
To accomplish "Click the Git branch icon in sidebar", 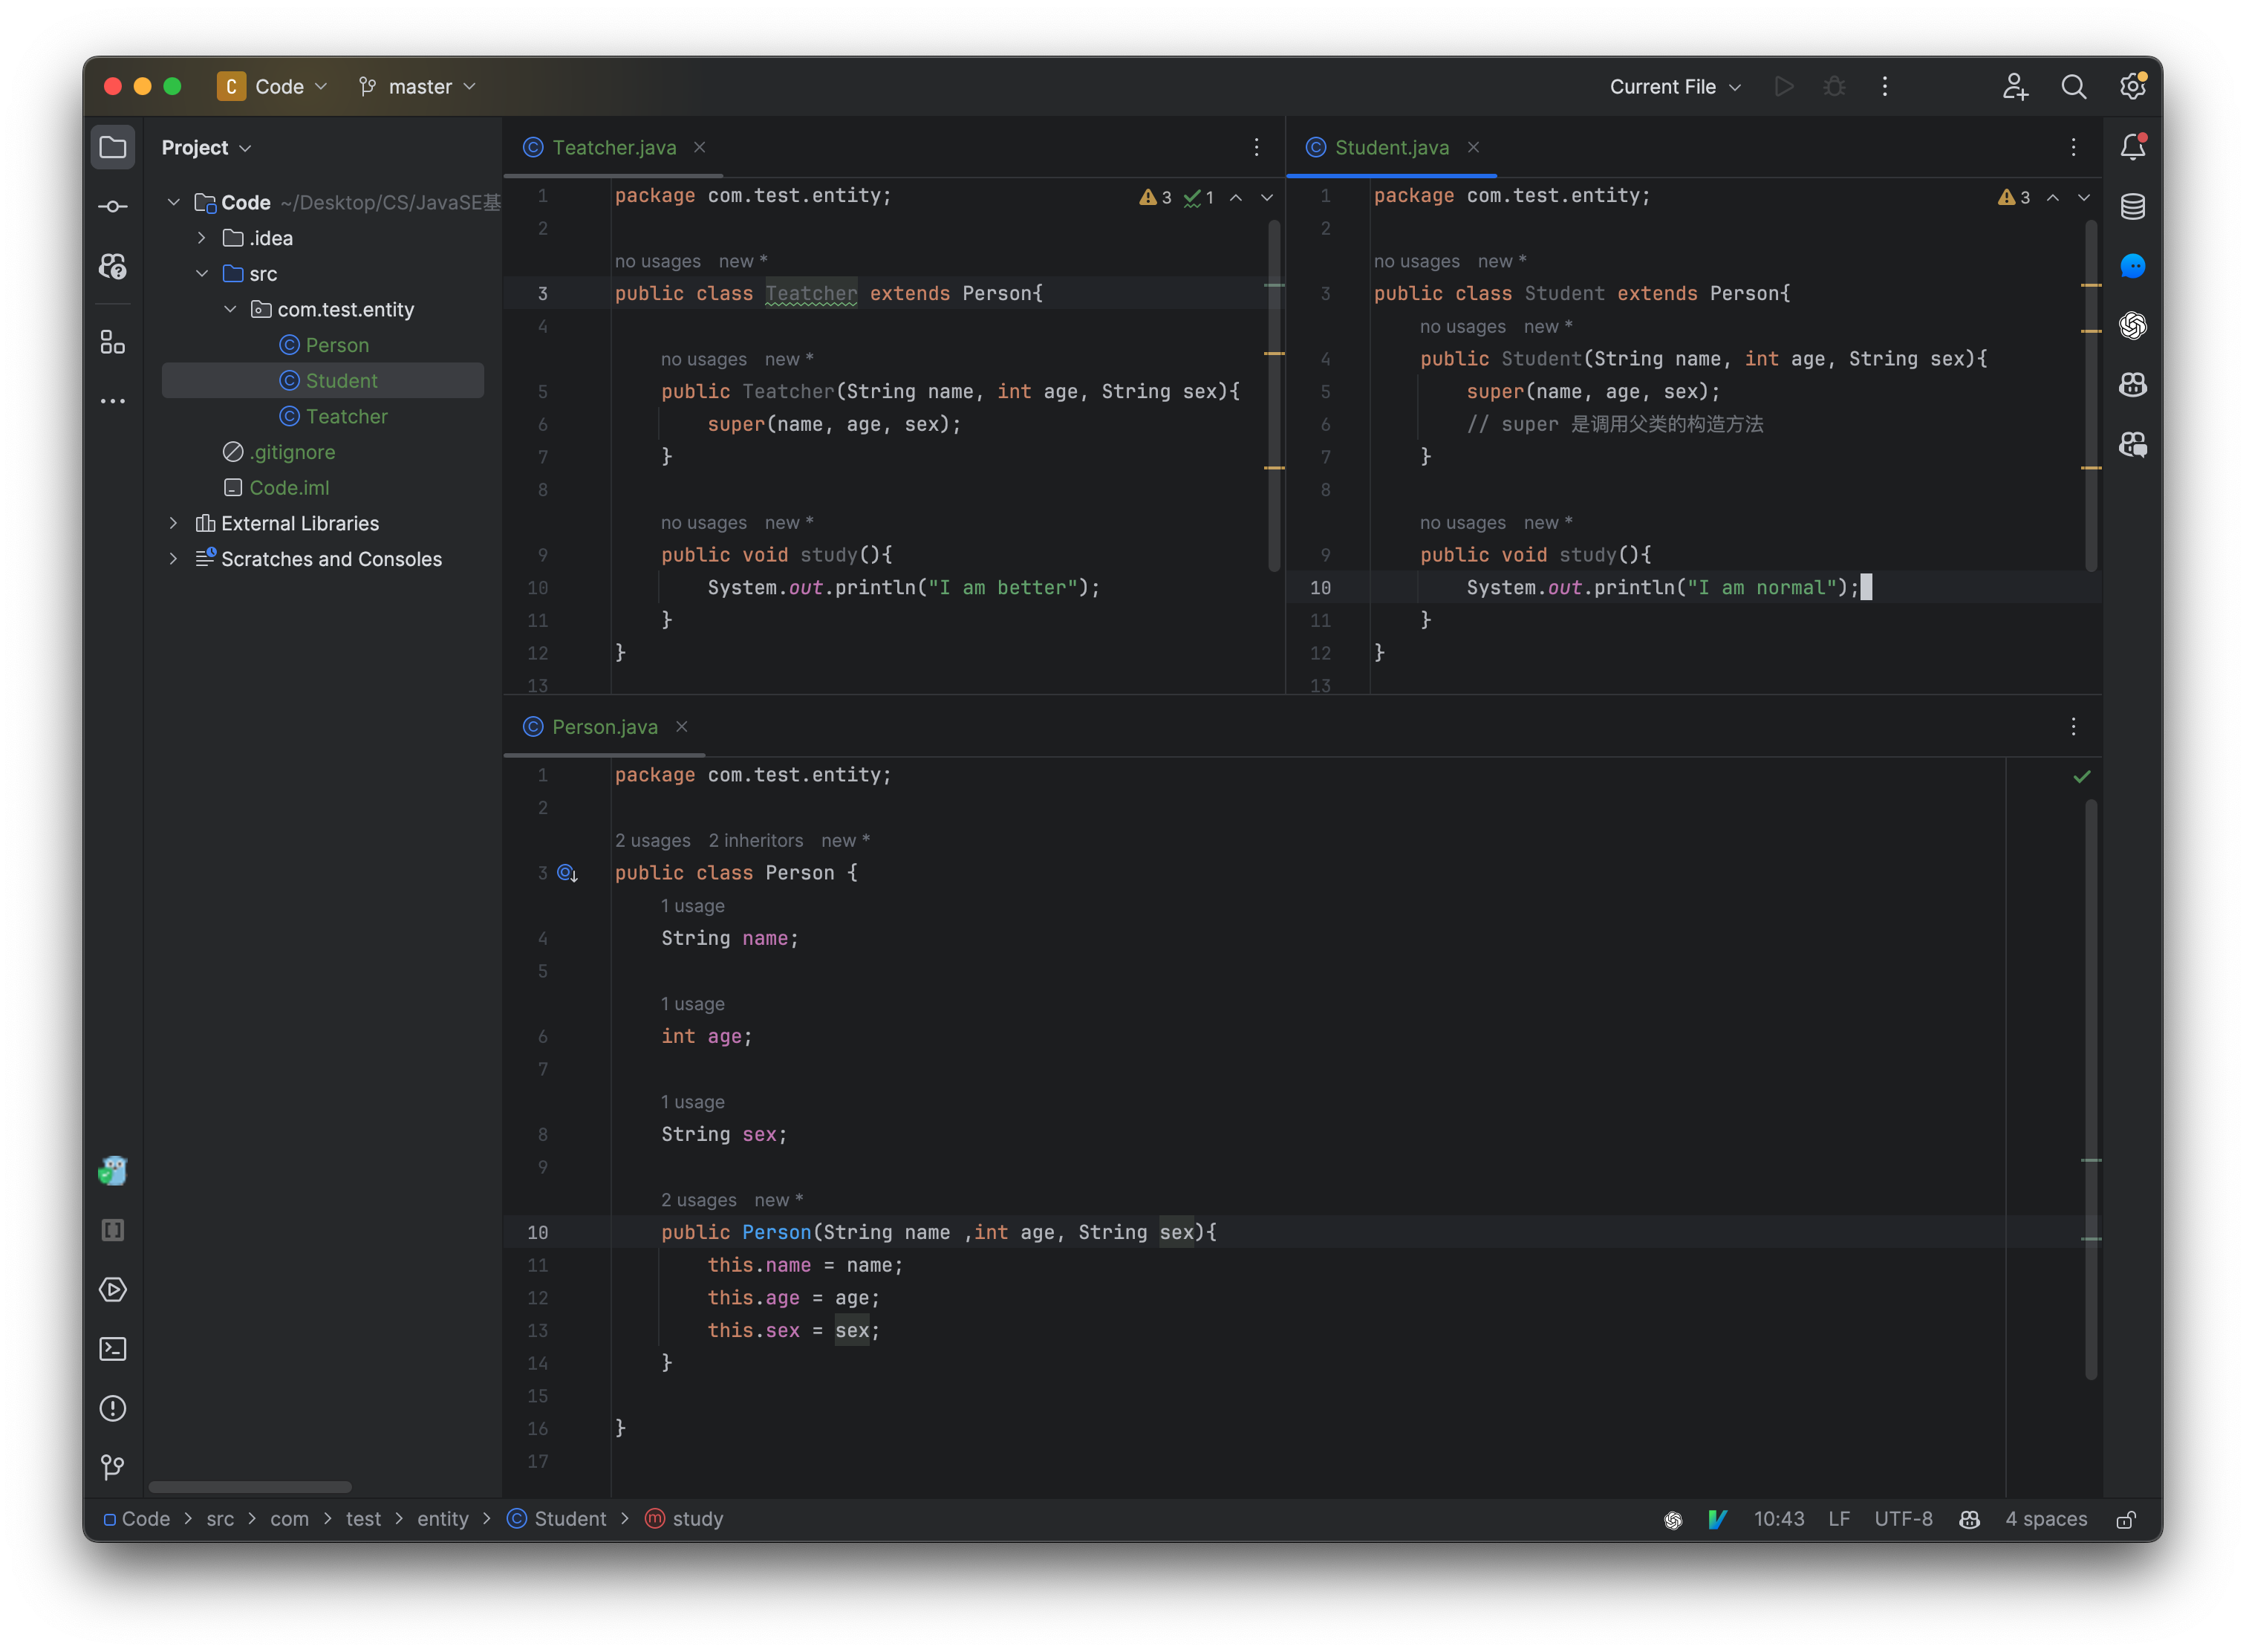I will click(x=111, y=1466).
